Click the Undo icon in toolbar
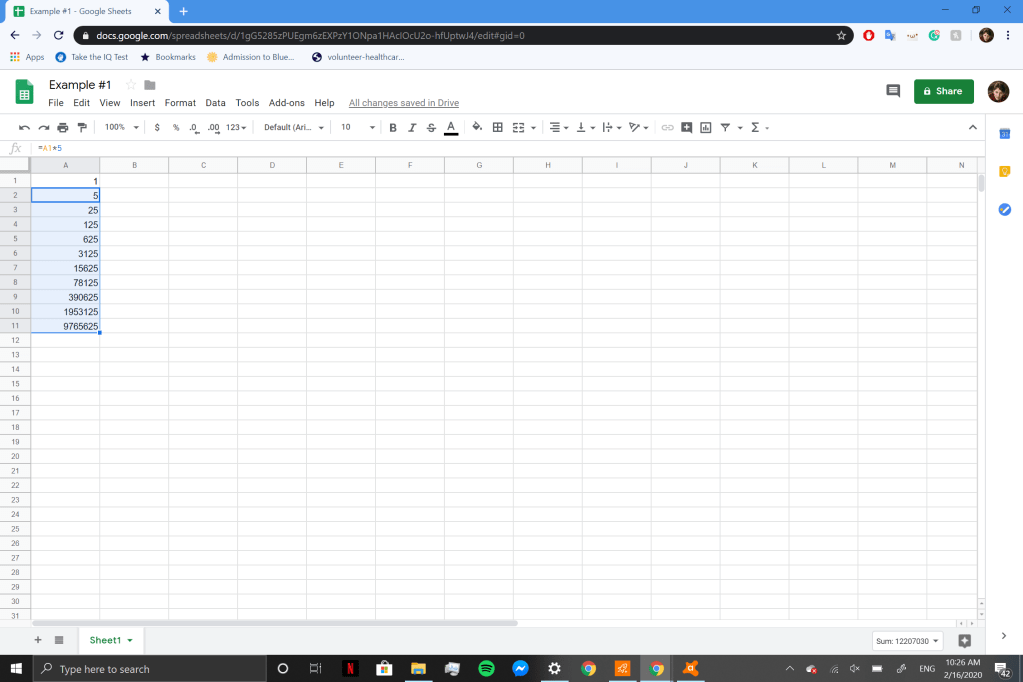 24,128
